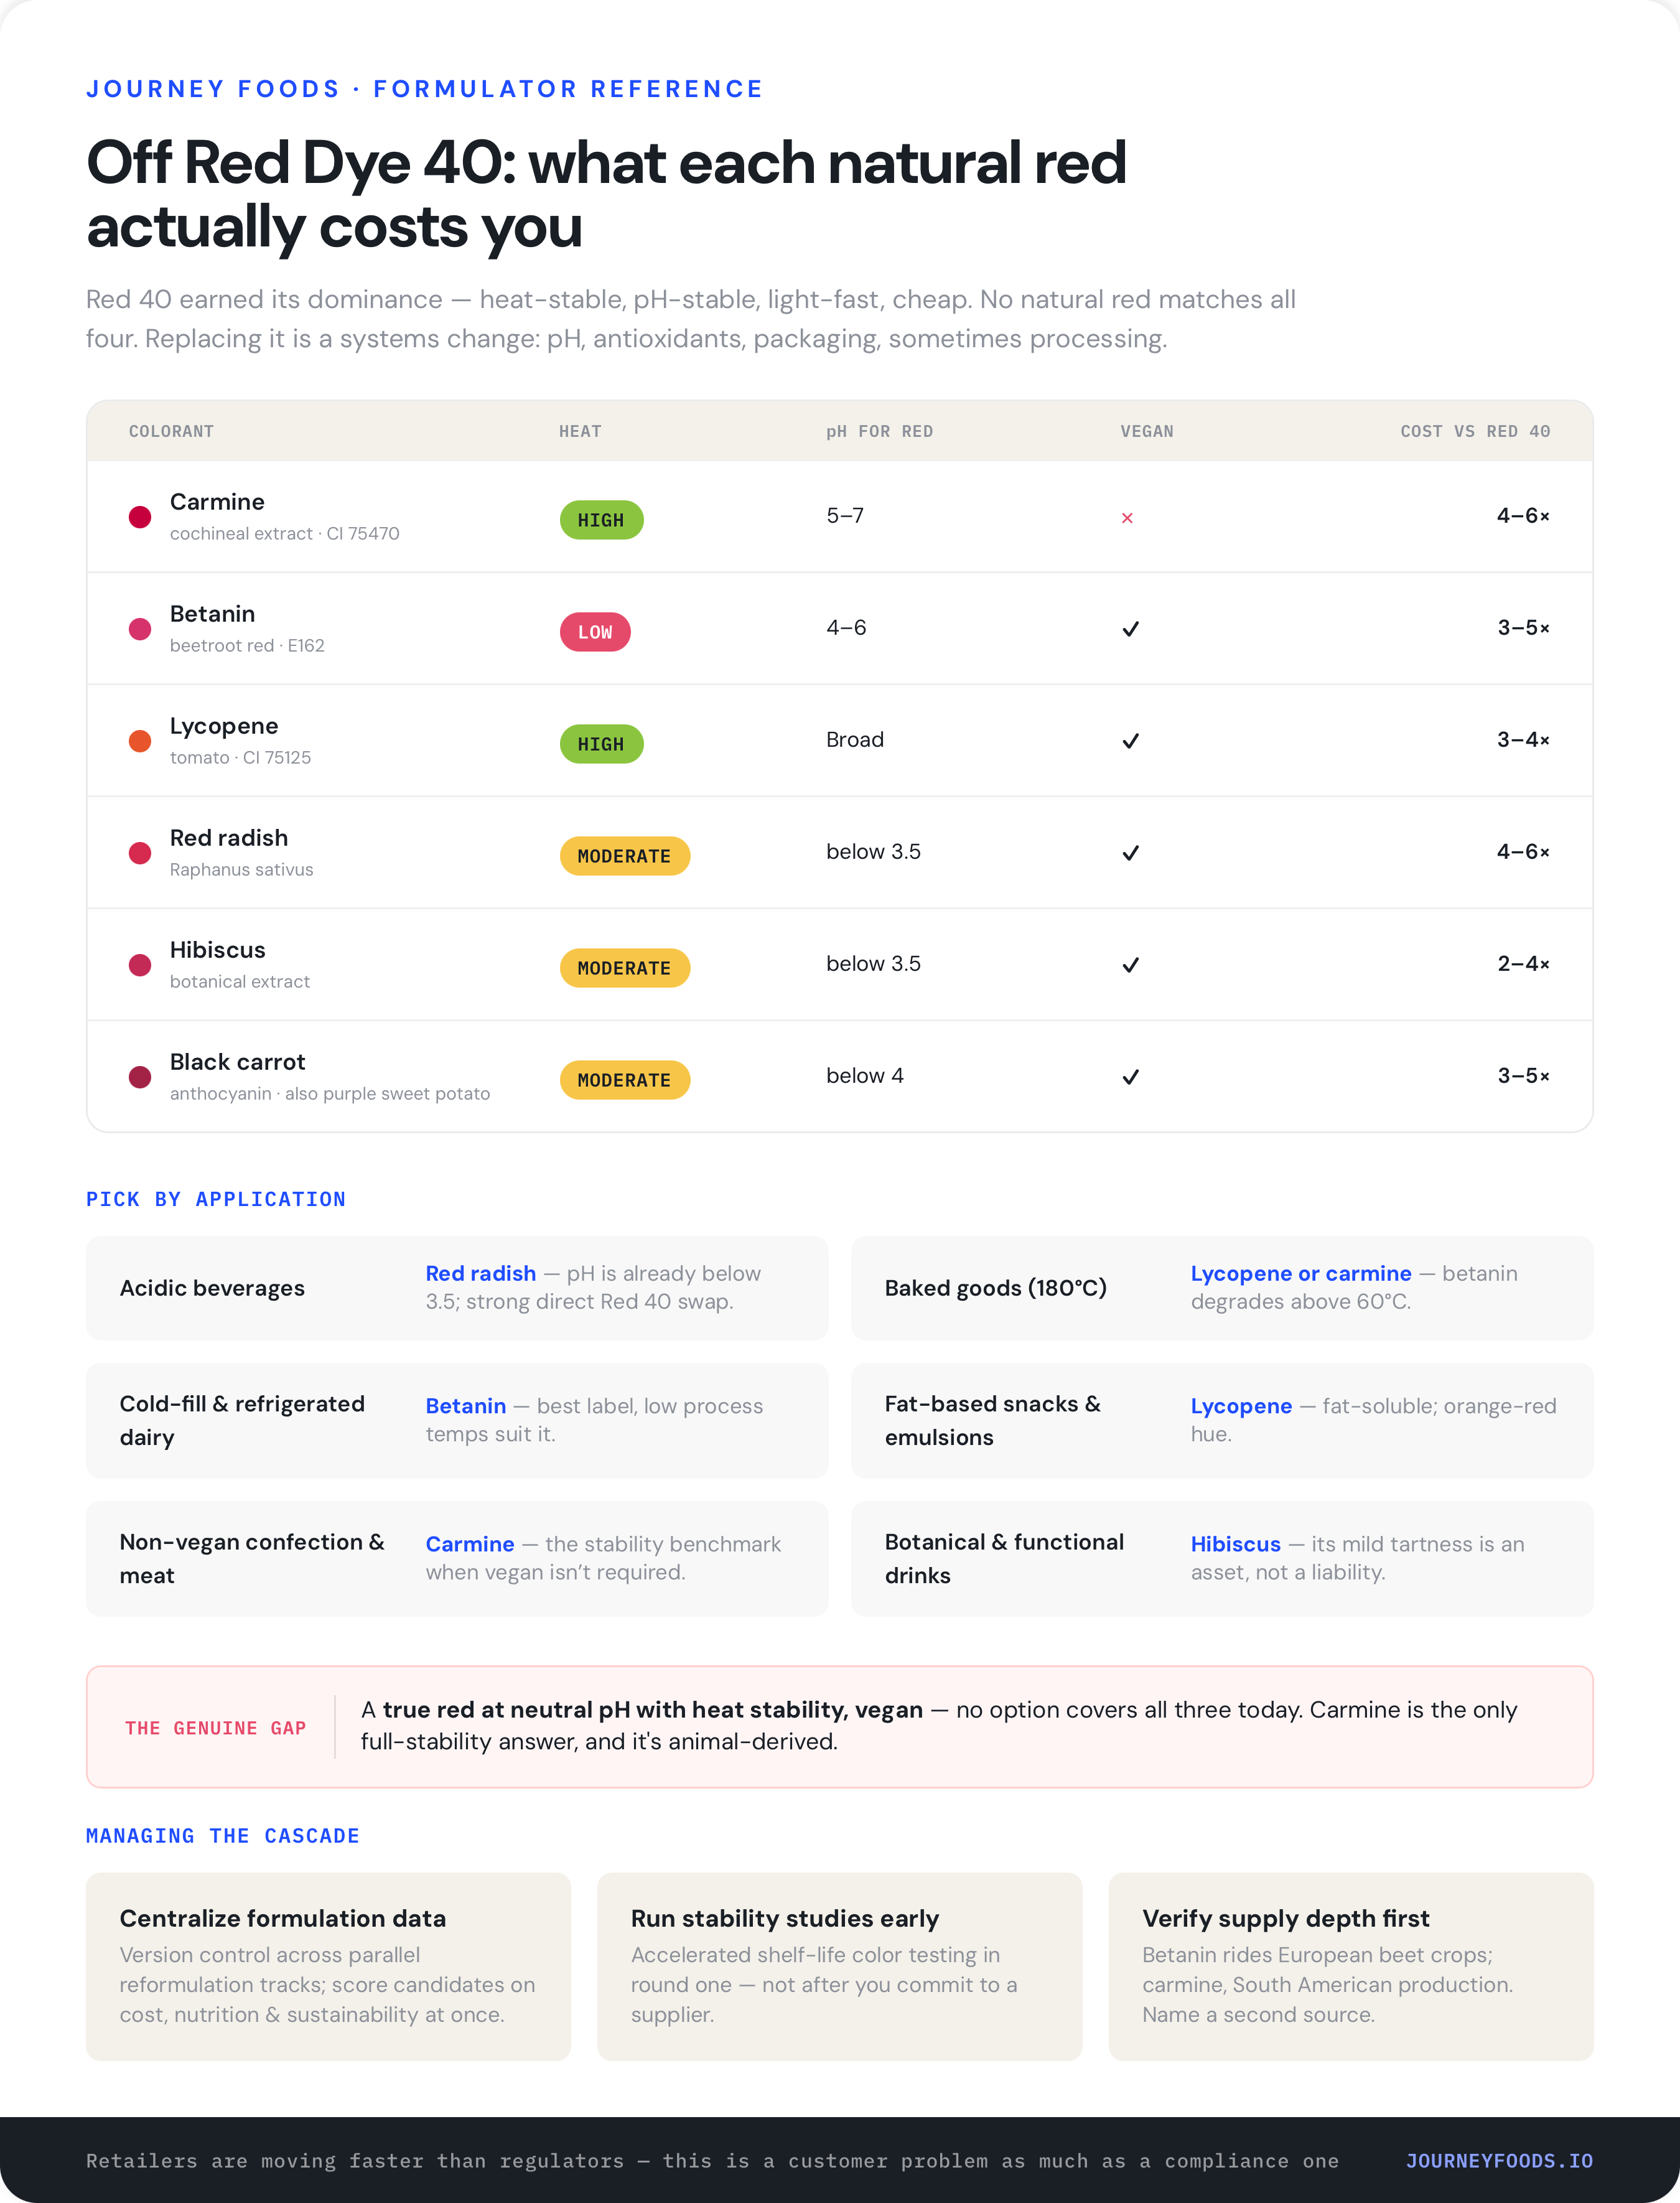
Task: Click the LOW heat badge for Betanin
Action: click(x=595, y=632)
